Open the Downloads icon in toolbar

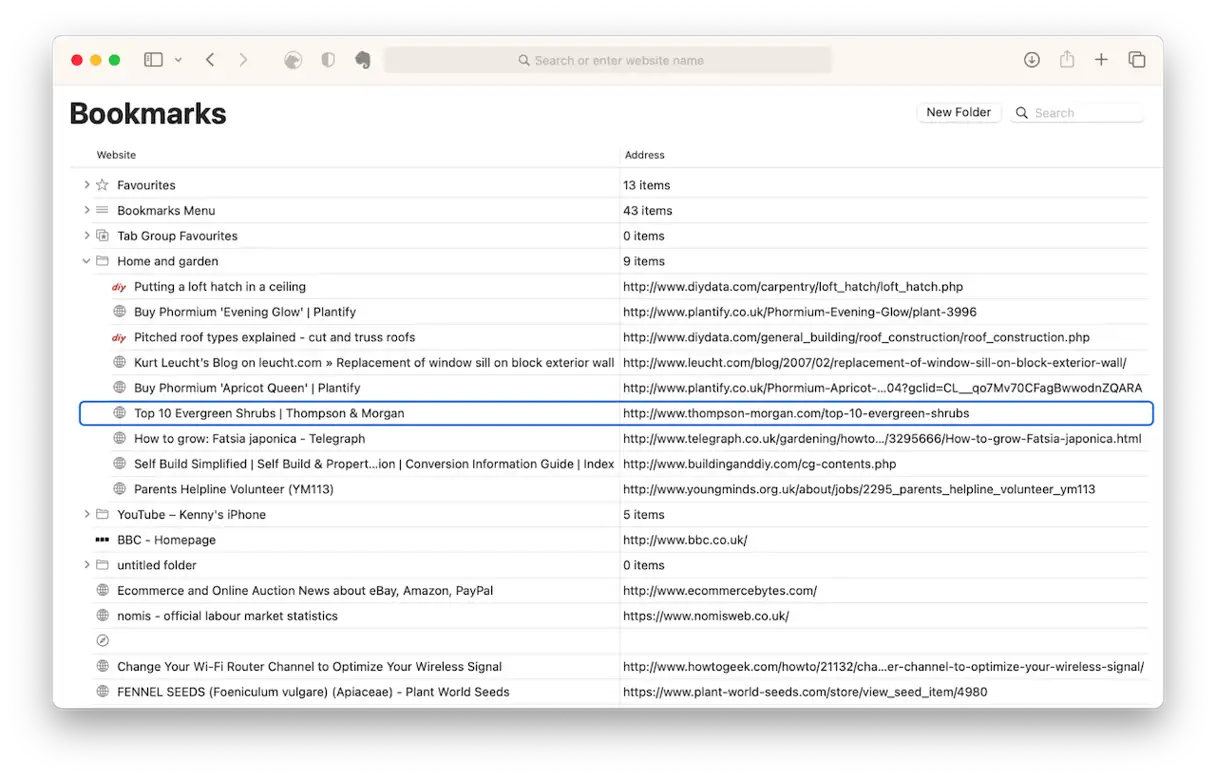click(1032, 60)
